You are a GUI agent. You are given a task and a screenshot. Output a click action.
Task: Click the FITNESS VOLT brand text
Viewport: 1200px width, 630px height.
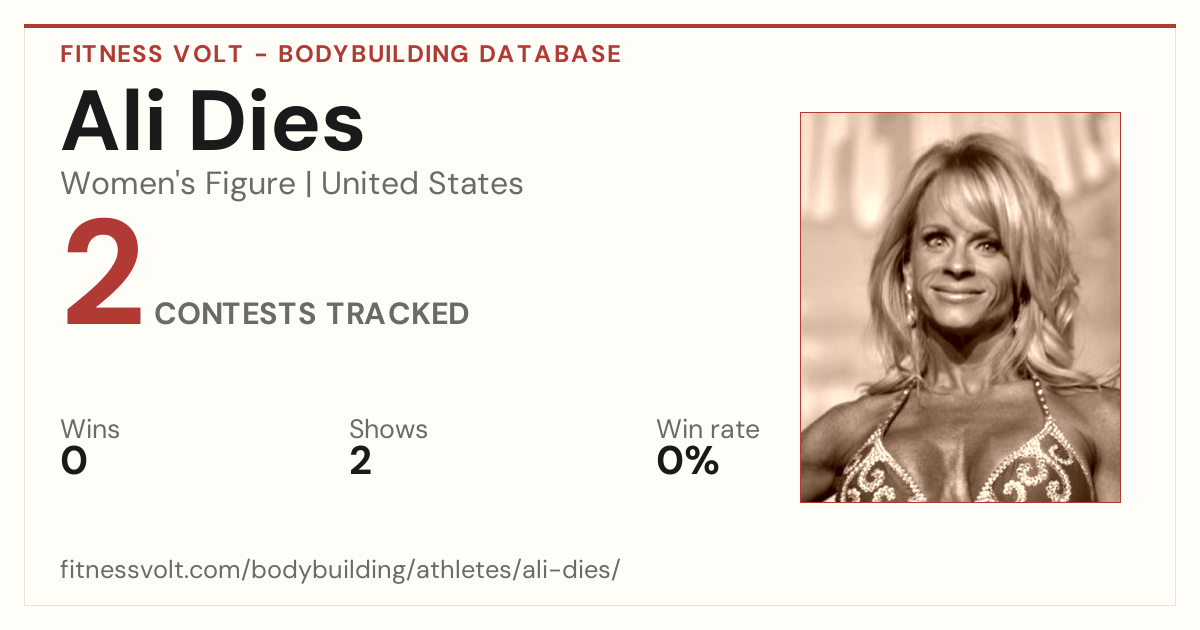click(150, 54)
